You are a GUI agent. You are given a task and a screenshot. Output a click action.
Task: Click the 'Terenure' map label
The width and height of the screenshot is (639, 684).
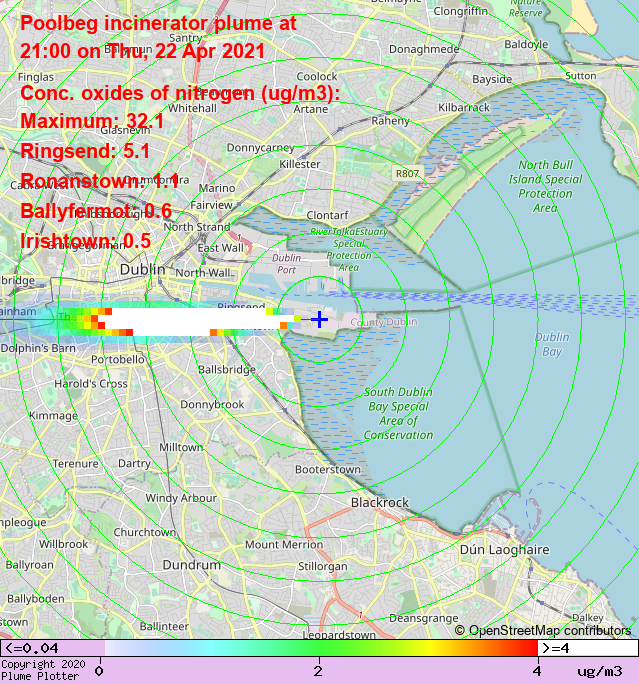coord(75,463)
